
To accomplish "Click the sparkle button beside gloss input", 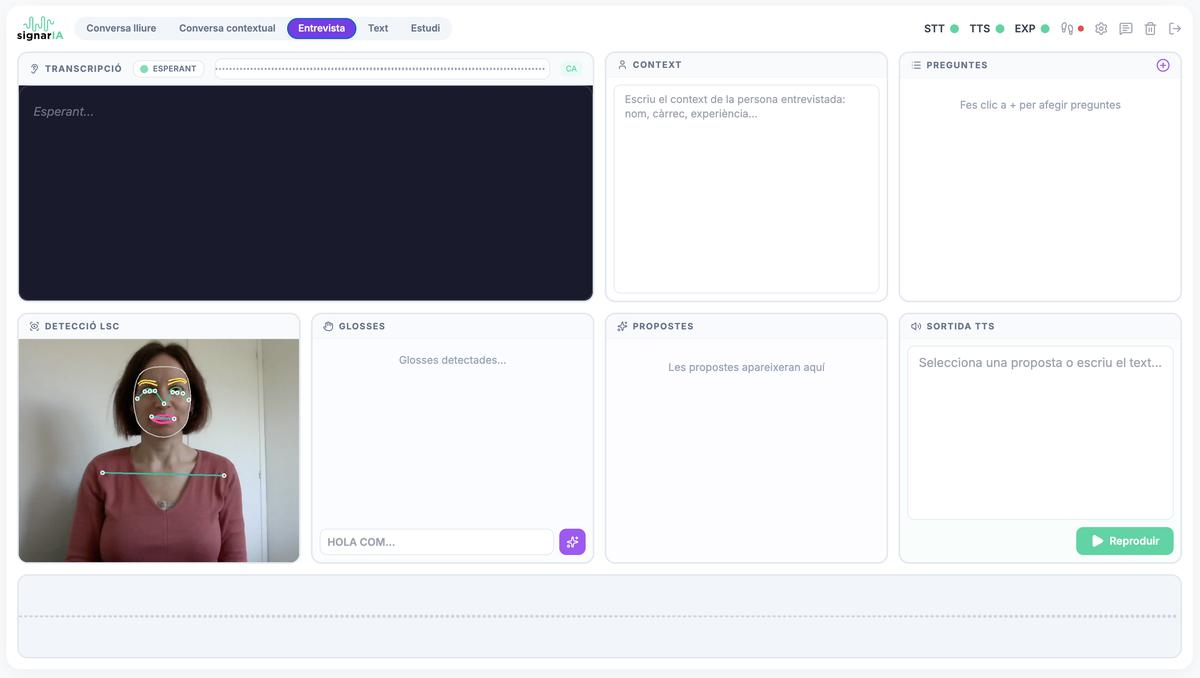I will [572, 542].
